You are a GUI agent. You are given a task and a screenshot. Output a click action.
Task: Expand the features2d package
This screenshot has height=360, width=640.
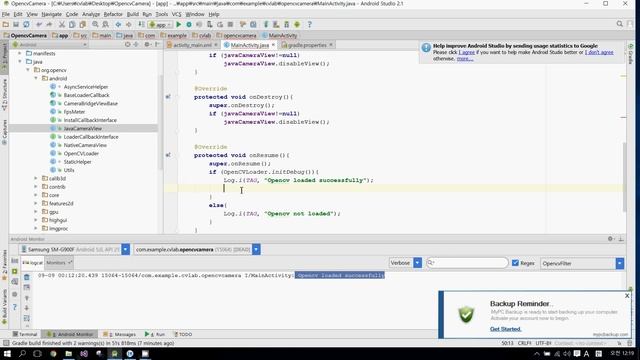36,203
